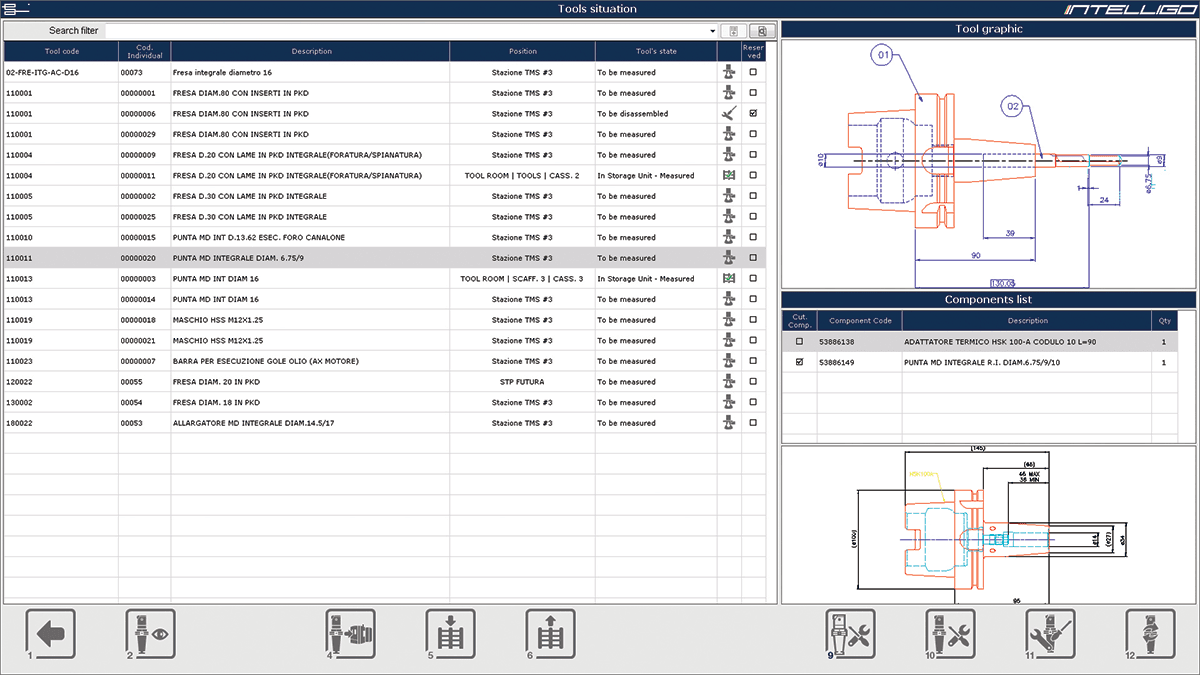Click the back arrow button numbered 1

click(50, 634)
